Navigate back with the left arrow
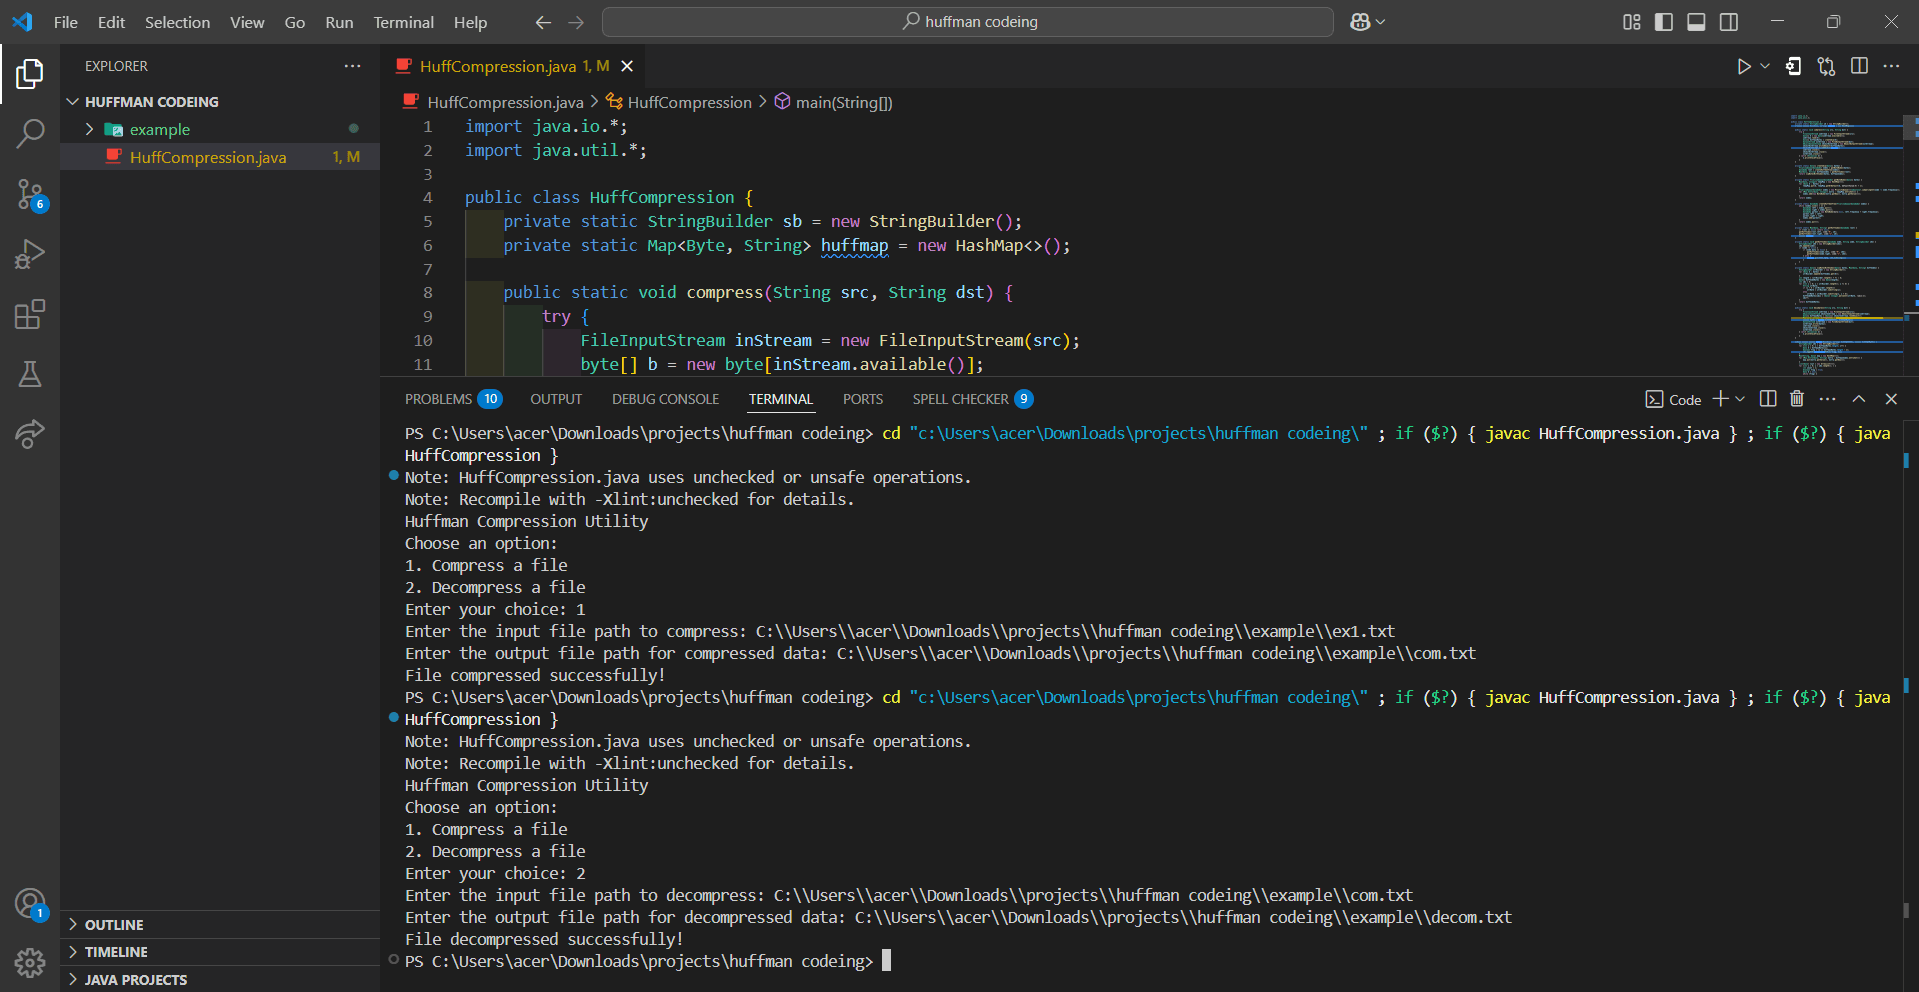Screen dimensions: 1919x992 click(x=543, y=22)
